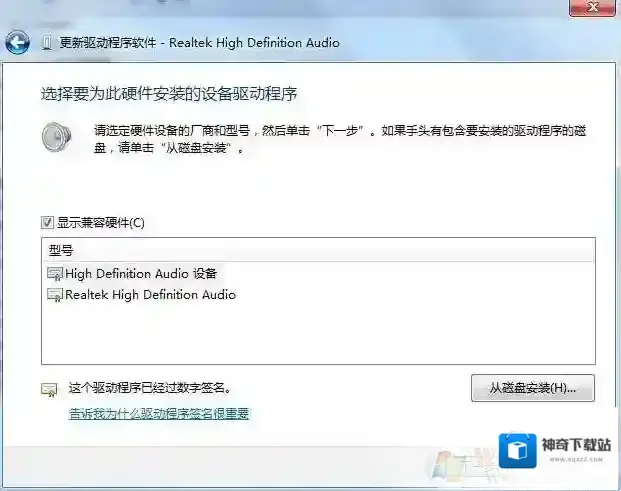The height and width of the screenshot is (491, 621).
Task: Click the large speaker icon
Action: point(56,137)
